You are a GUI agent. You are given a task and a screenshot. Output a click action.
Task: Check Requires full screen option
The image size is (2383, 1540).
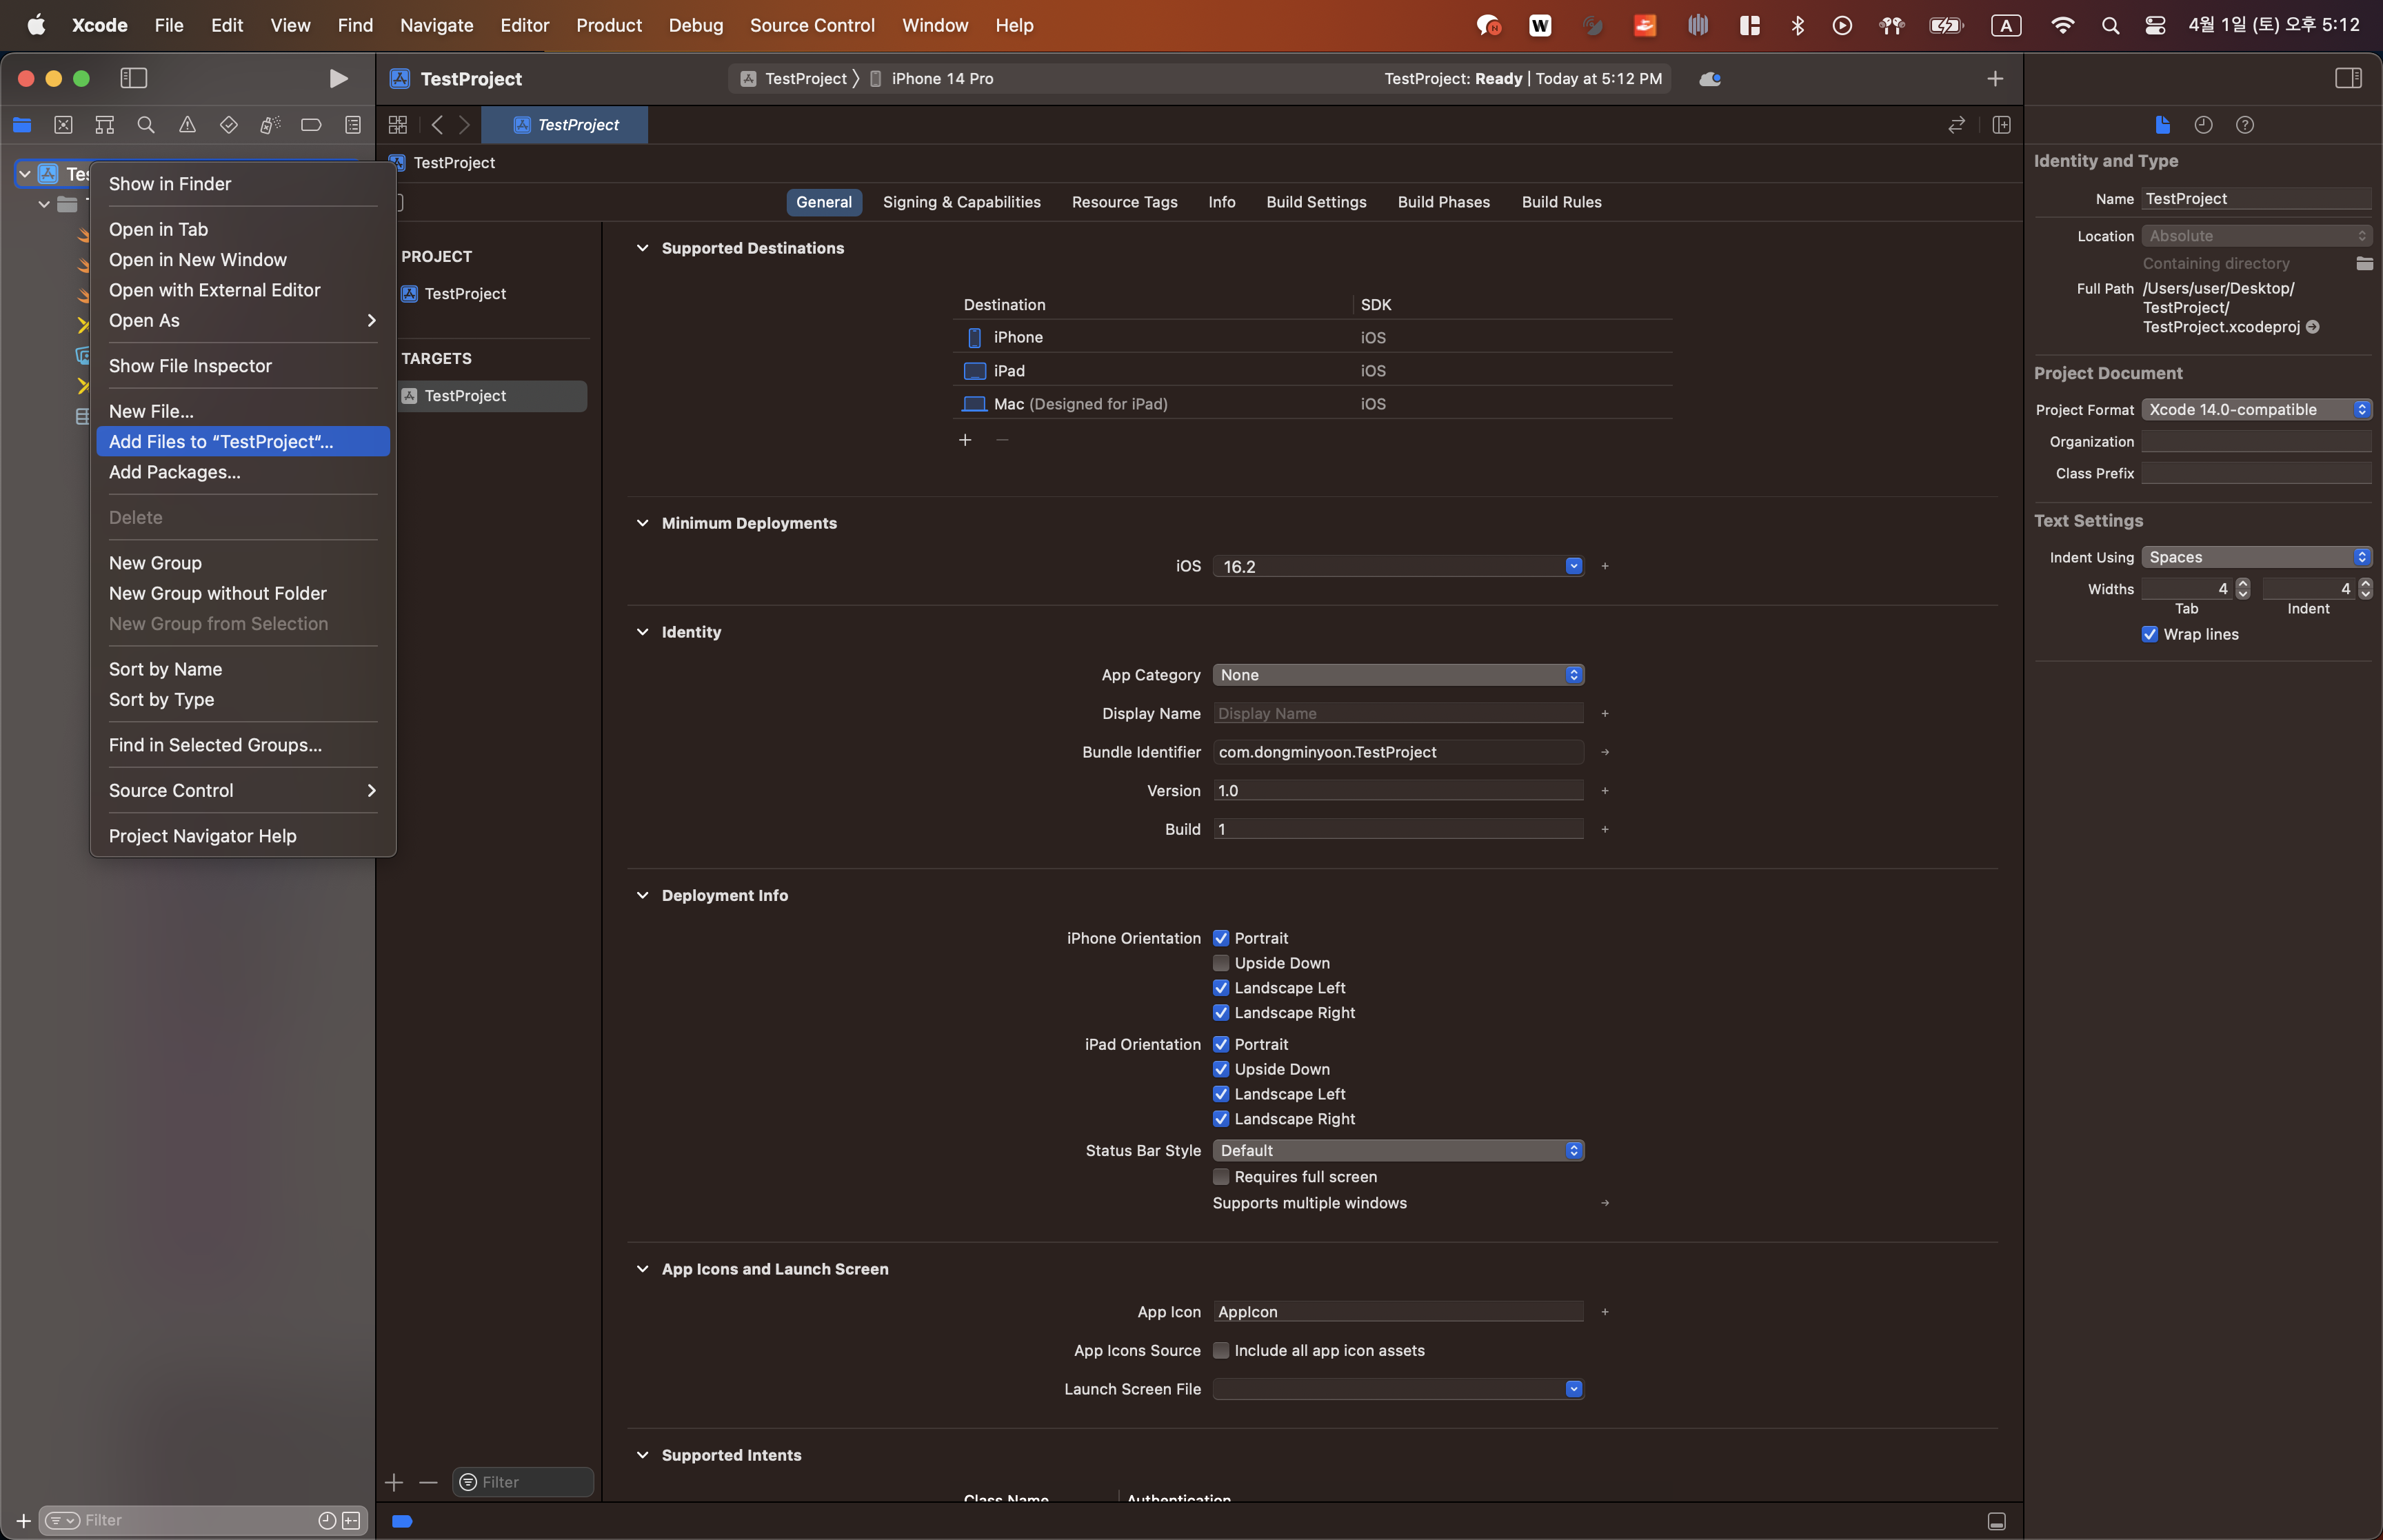[x=1221, y=1177]
